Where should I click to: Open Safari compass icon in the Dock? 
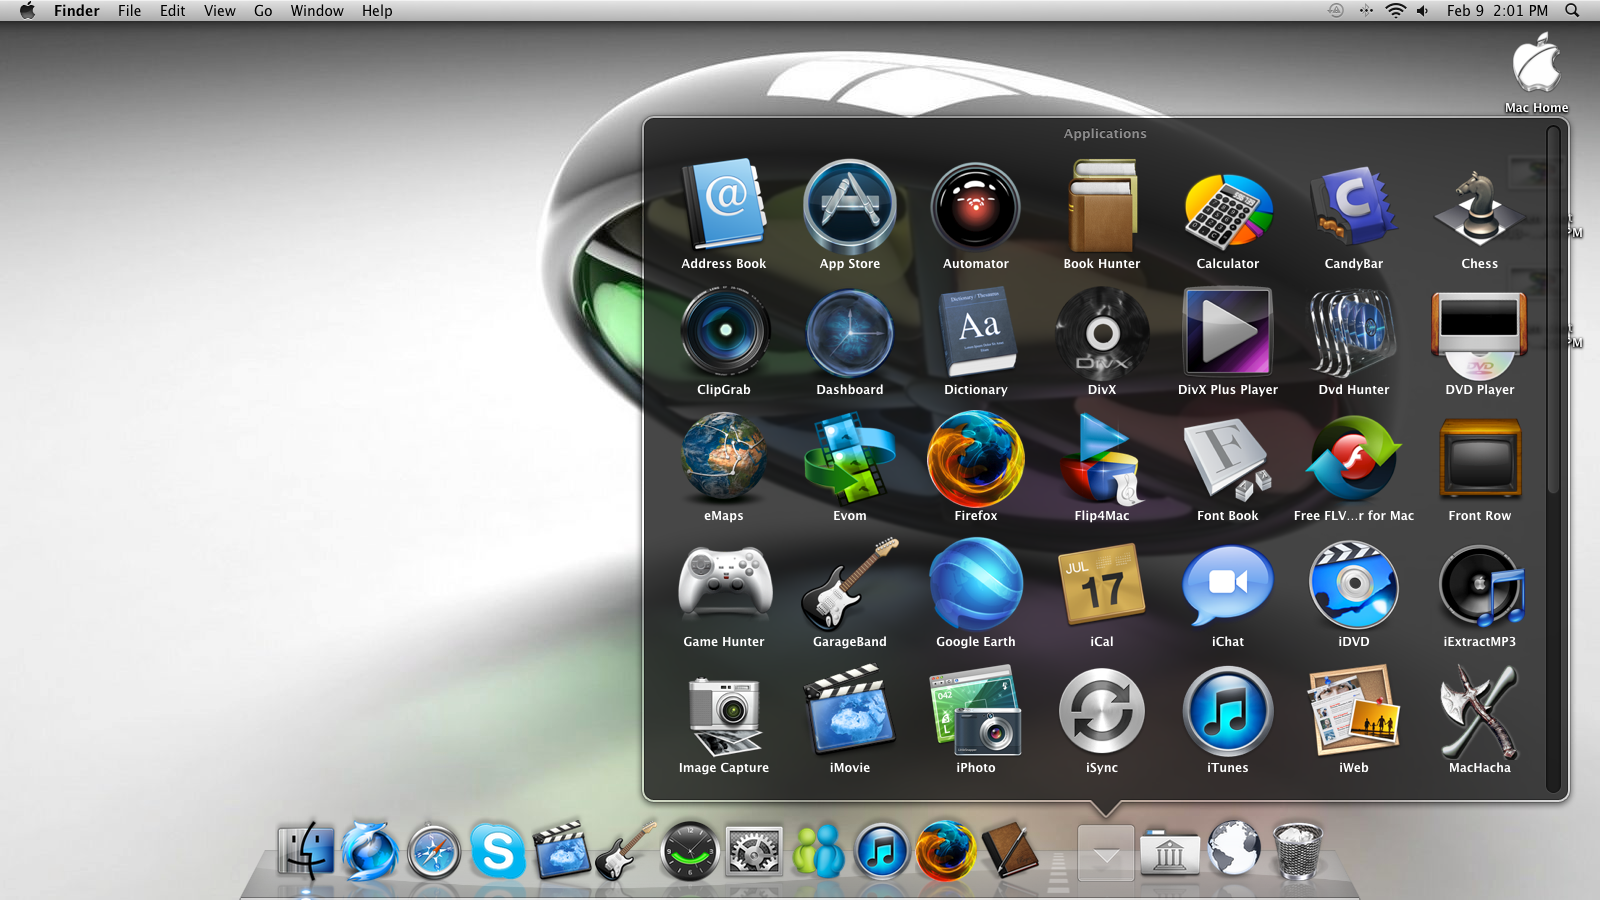tap(433, 852)
